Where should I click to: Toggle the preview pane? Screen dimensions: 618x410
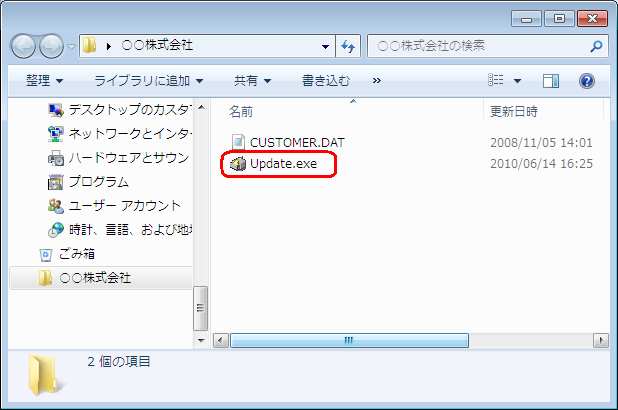tap(551, 81)
